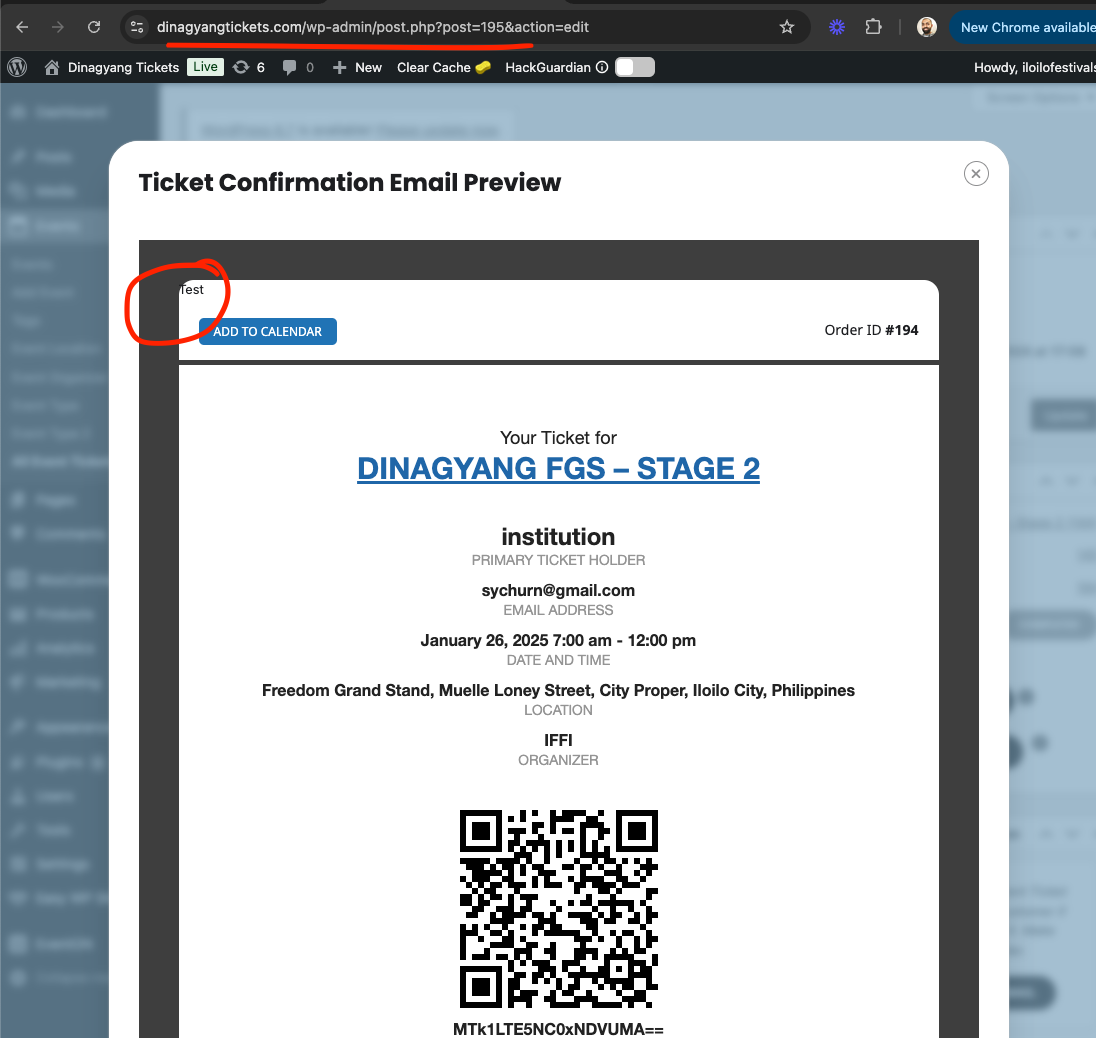Toggle the HackGuardian switch
The width and height of the screenshot is (1096, 1038).
click(635, 67)
